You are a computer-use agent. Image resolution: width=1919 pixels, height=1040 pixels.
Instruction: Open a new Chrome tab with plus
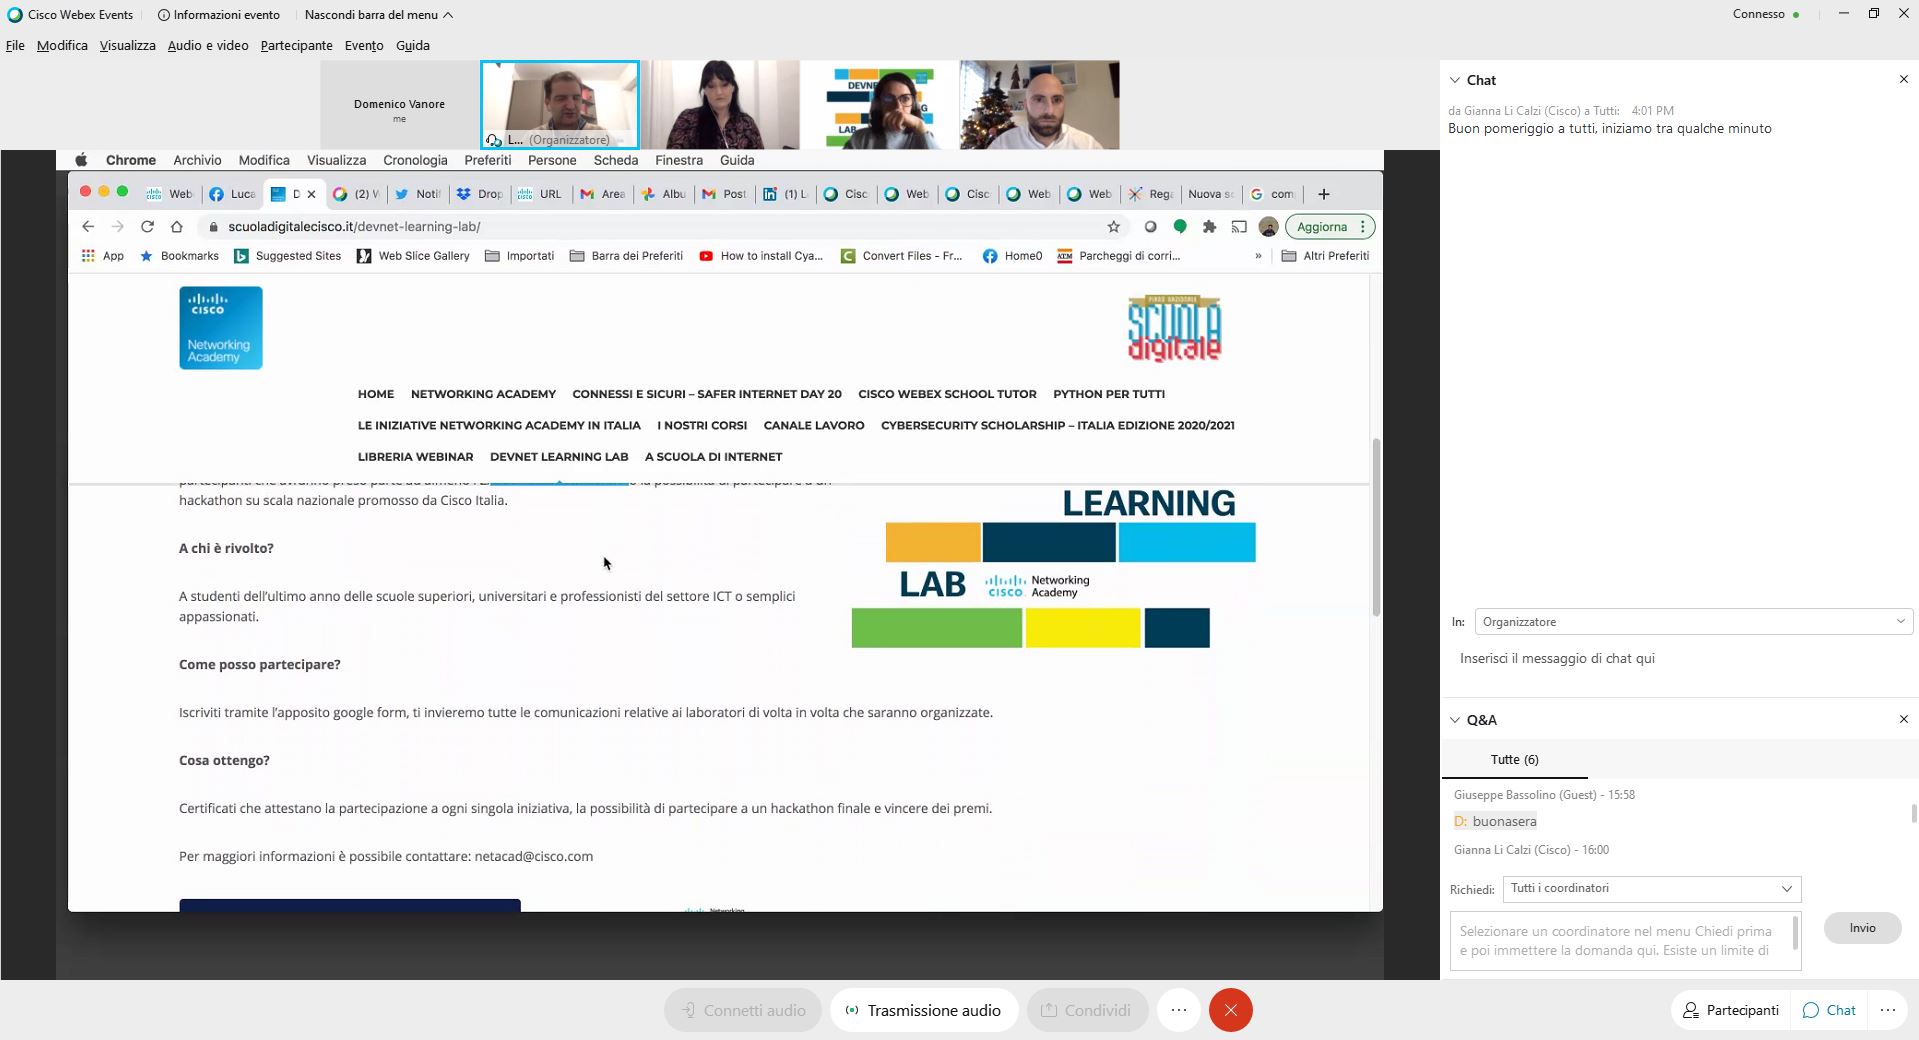1324,194
